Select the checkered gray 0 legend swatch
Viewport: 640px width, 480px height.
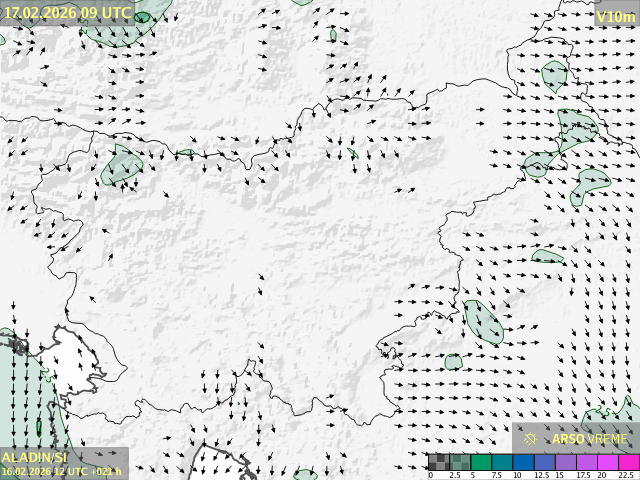(x=438, y=462)
